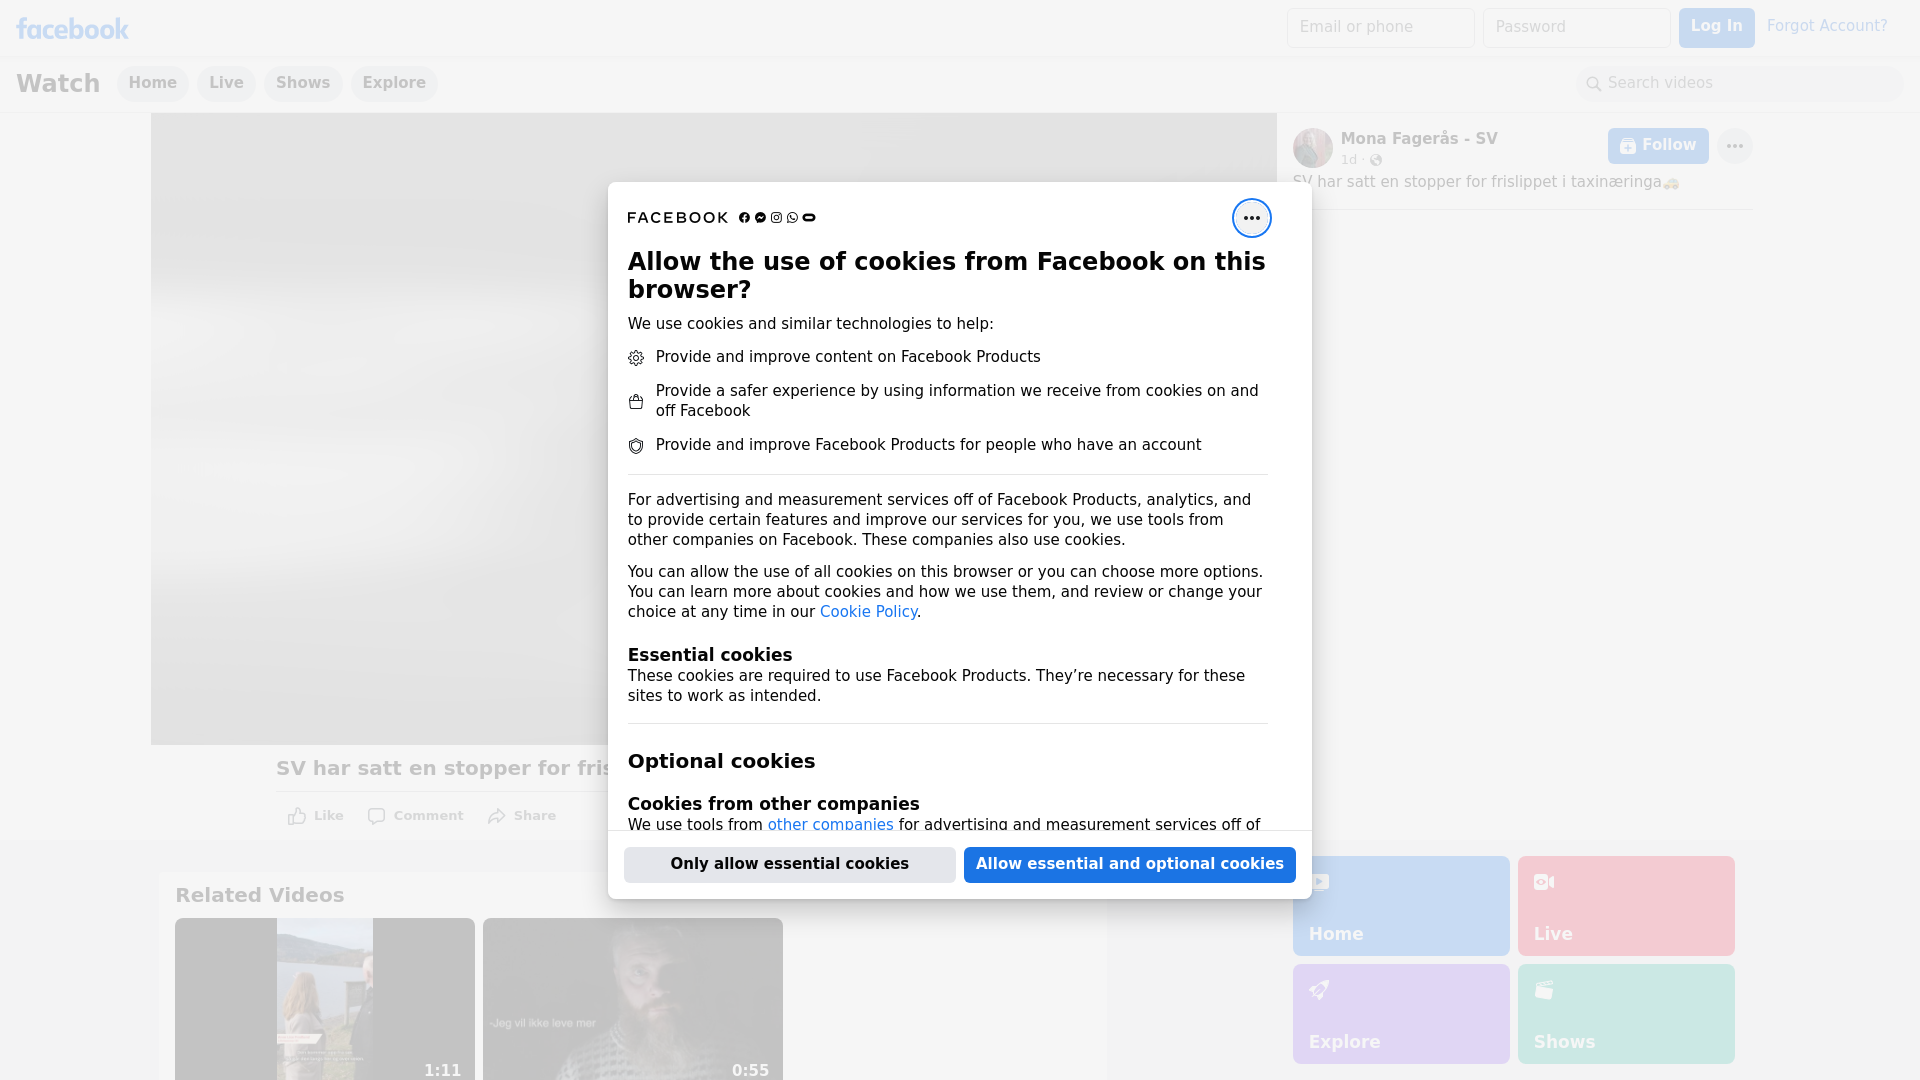The width and height of the screenshot is (1920, 1080).
Task: Open the Live tile with camera icon
Action: click(1625, 905)
